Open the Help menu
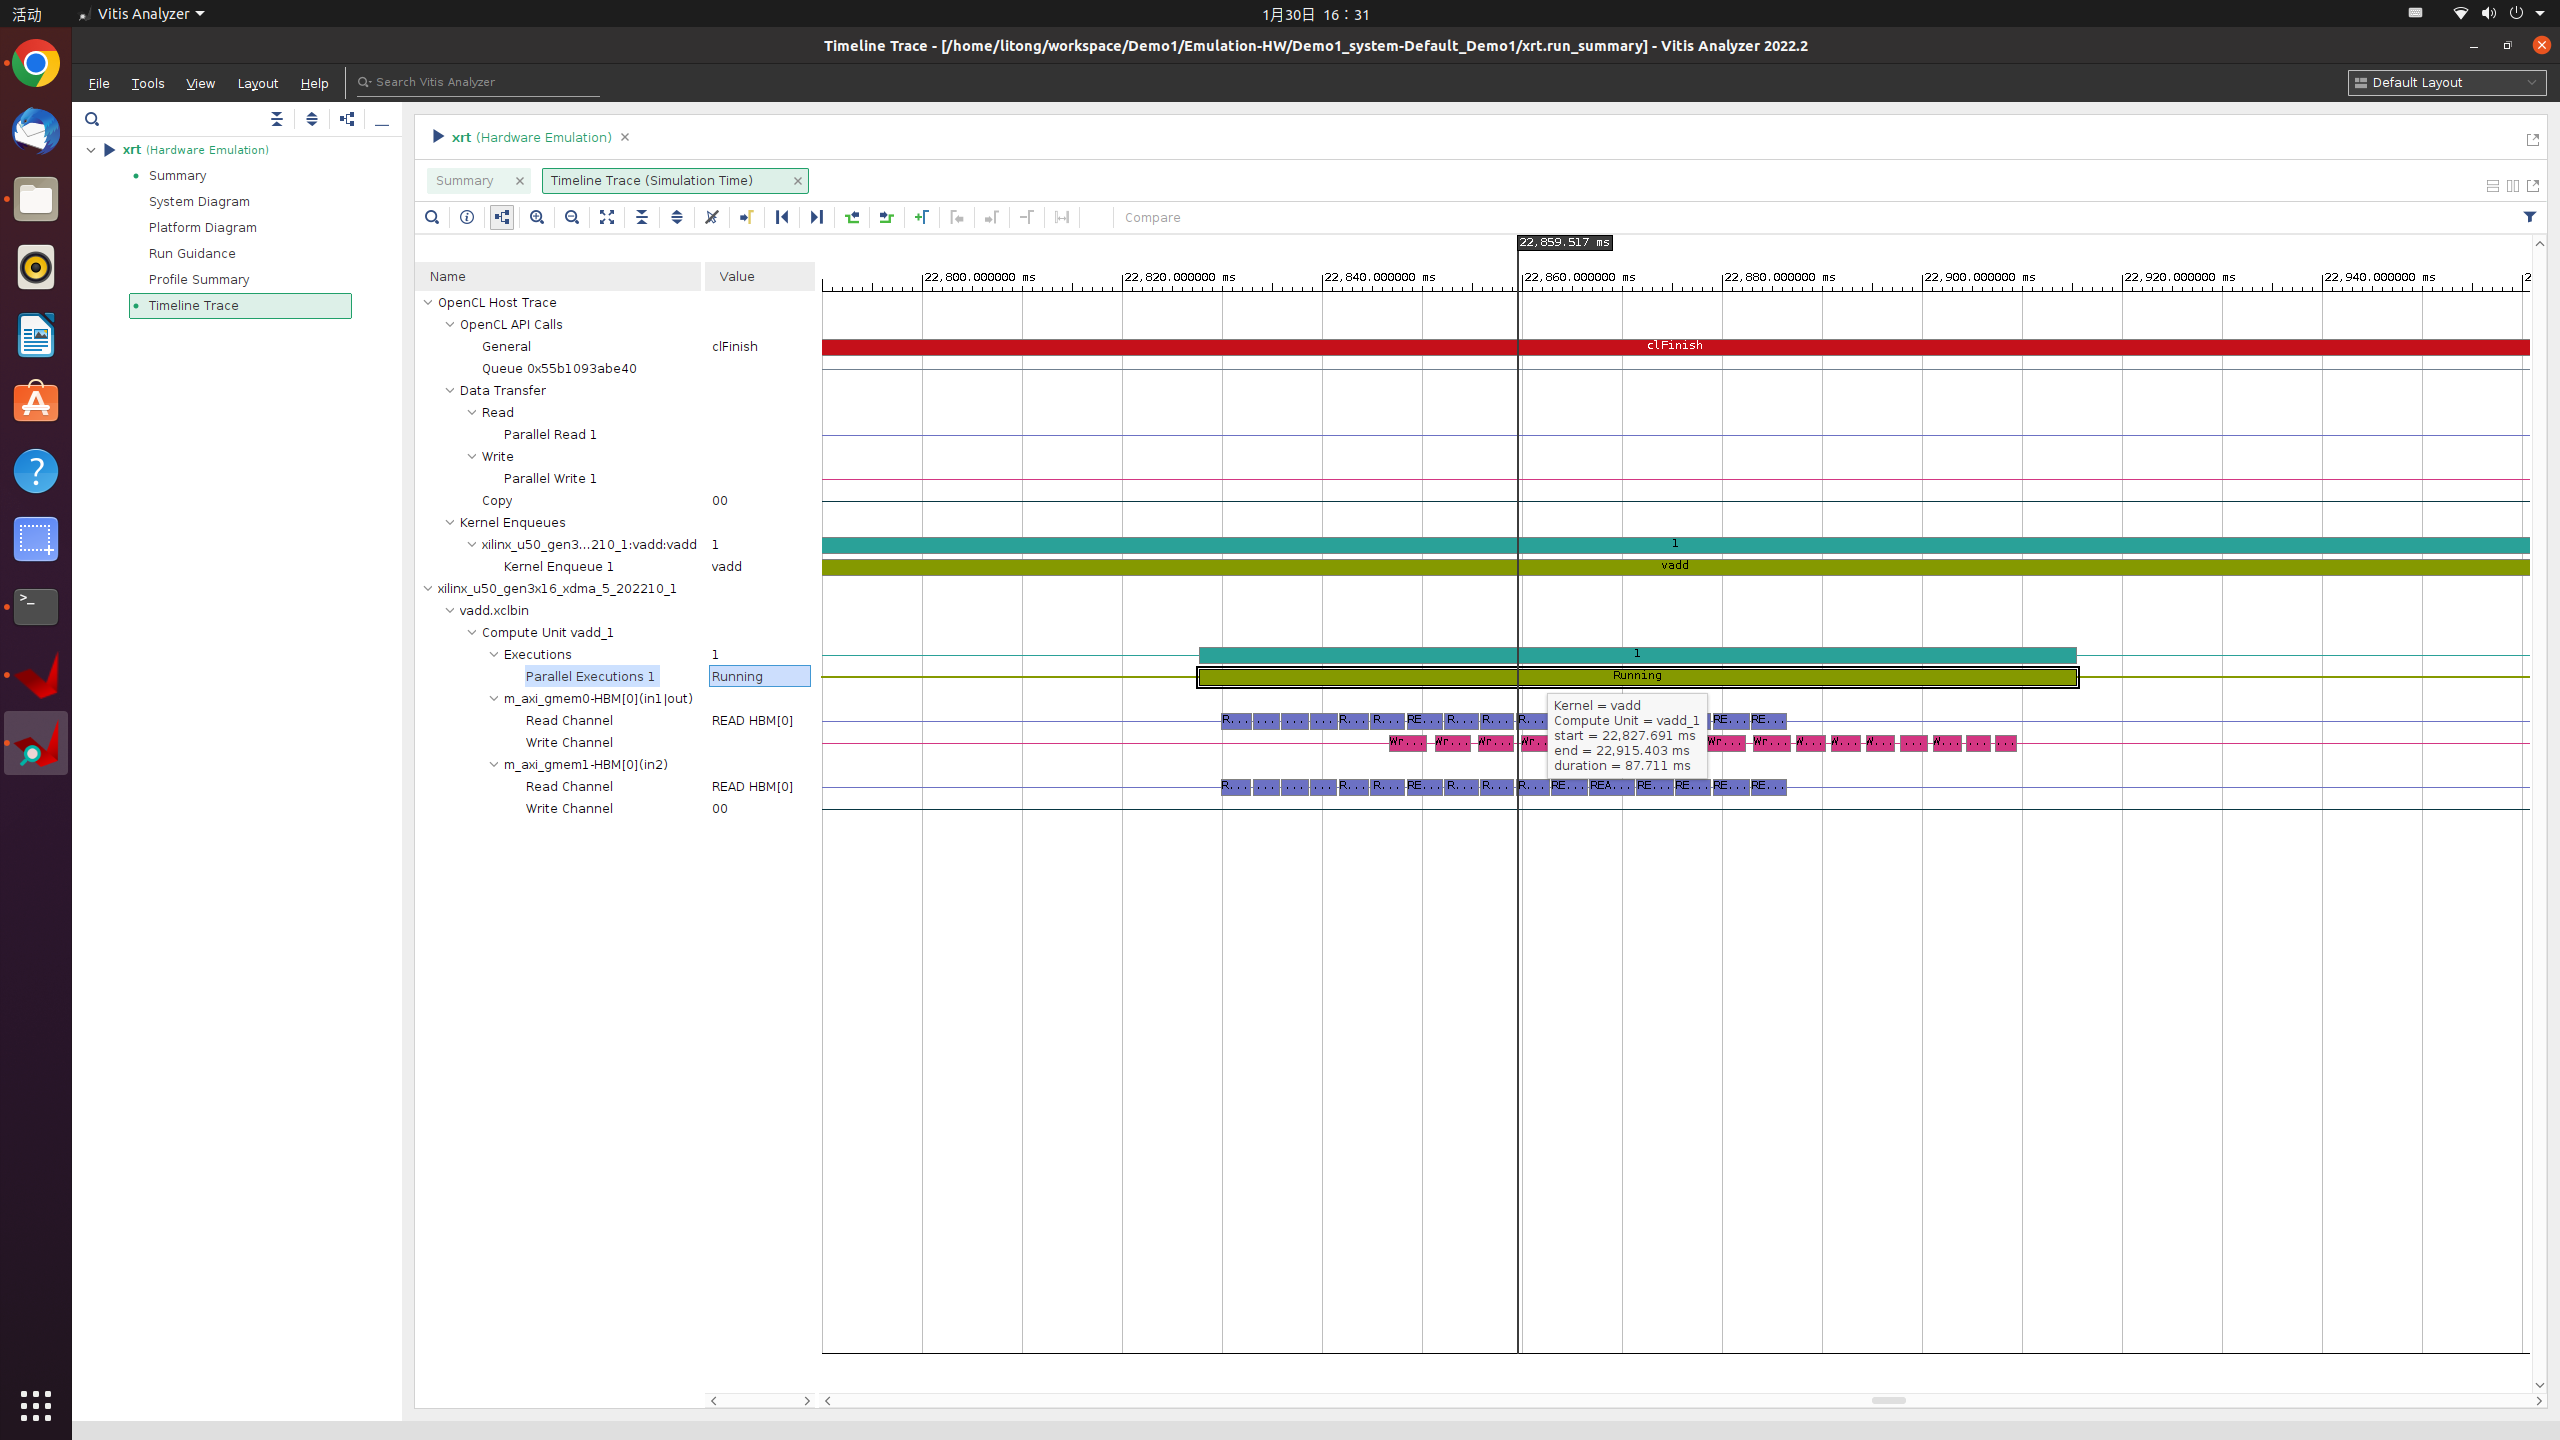Screen dimensions: 2560x1440 [314, 83]
